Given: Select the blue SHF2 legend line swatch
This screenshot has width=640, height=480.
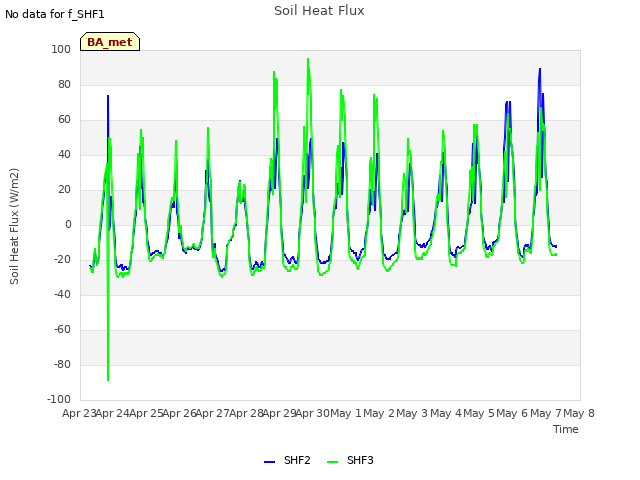Looking at the screenshot, I should [269, 462].
